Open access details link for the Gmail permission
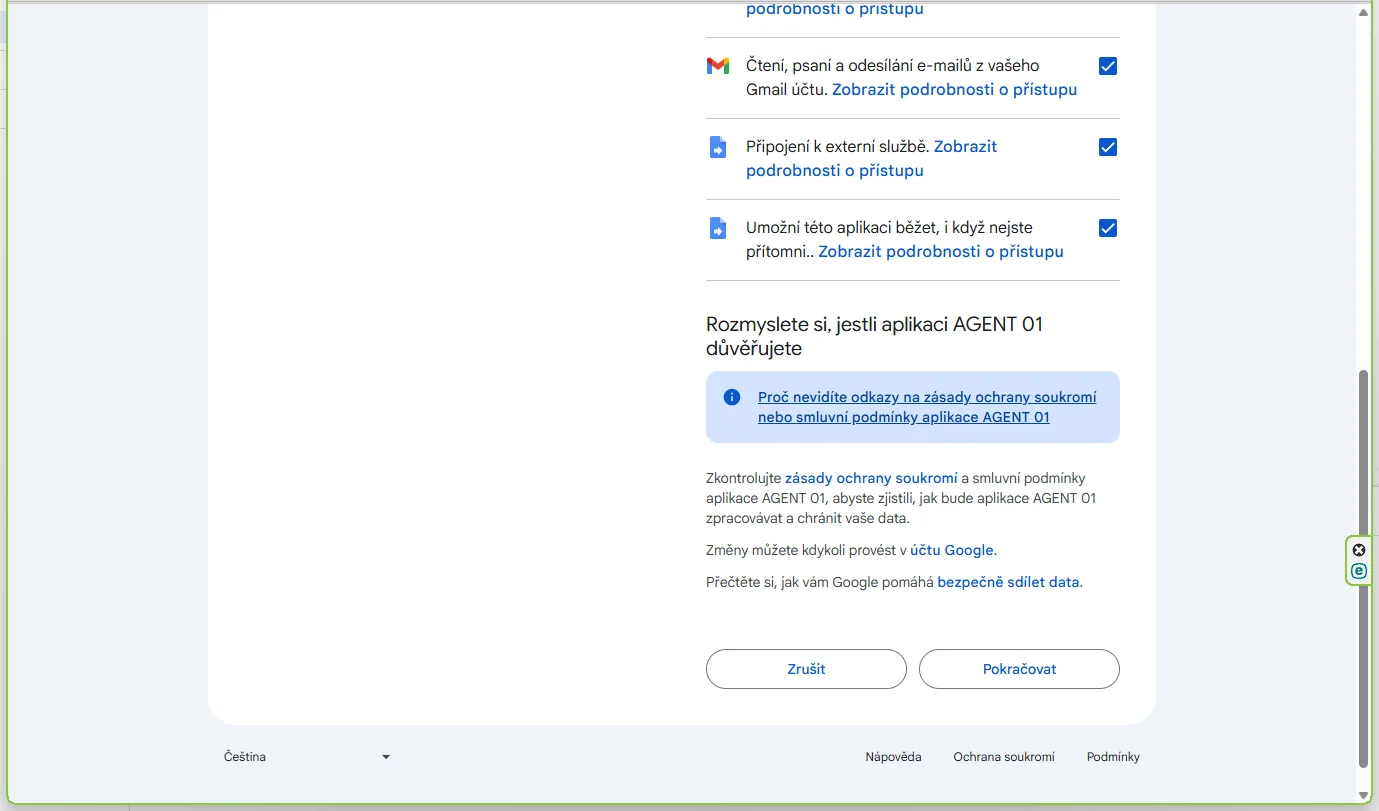The image size is (1379, 811). tap(955, 90)
